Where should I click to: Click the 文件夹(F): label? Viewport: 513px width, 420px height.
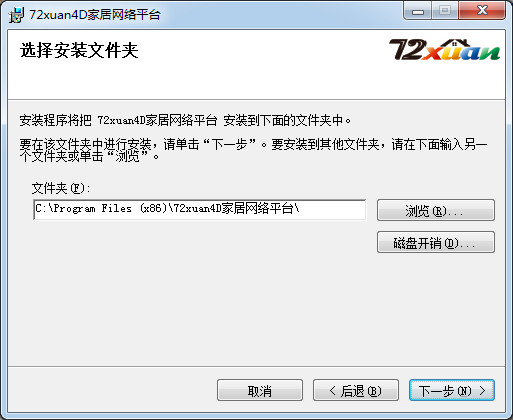[61, 188]
